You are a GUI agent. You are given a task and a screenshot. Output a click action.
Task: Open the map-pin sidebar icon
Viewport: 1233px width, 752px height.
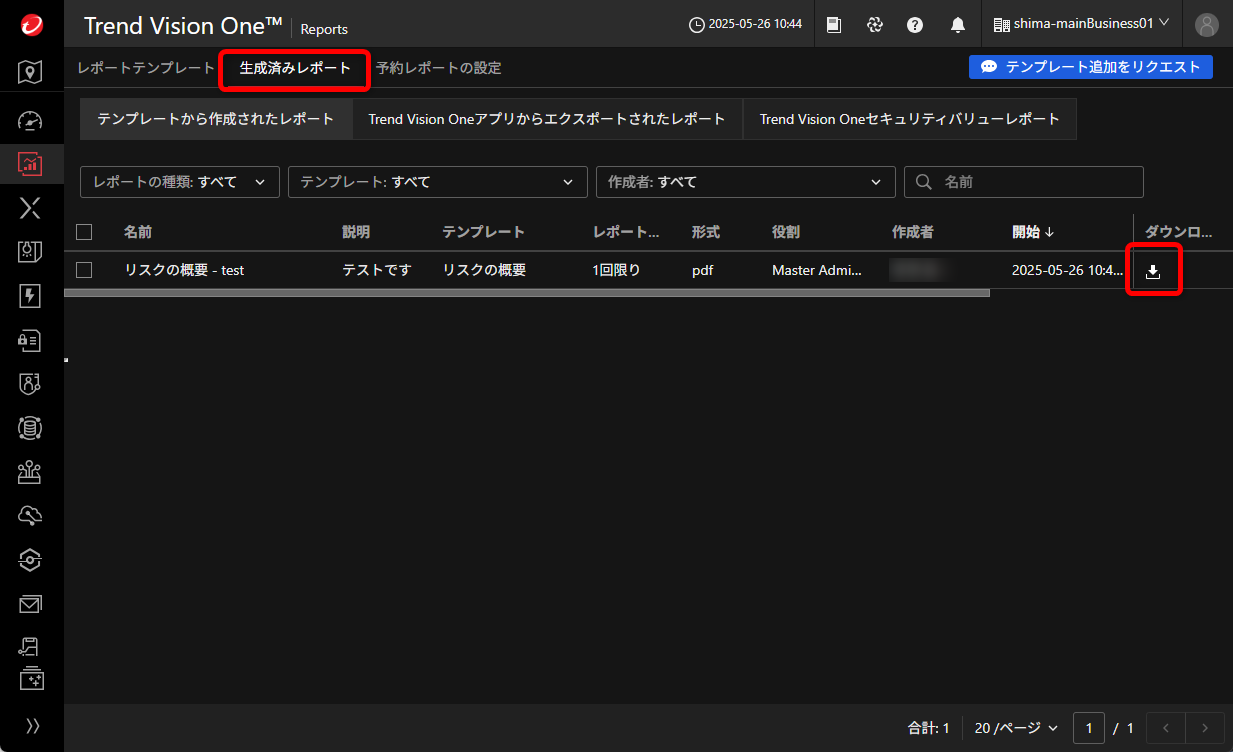point(31,72)
